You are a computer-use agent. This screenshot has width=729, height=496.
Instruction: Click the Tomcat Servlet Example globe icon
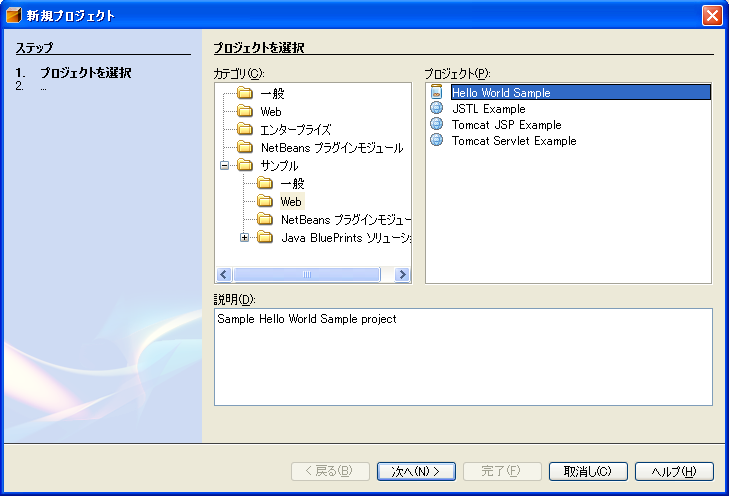tap(437, 139)
